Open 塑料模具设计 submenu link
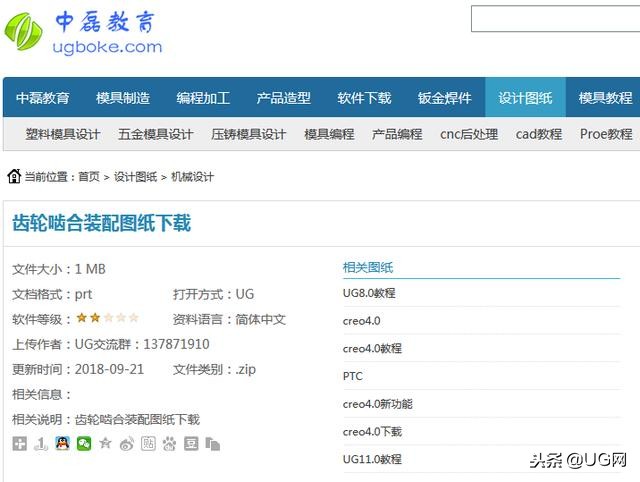 pos(63,134)
